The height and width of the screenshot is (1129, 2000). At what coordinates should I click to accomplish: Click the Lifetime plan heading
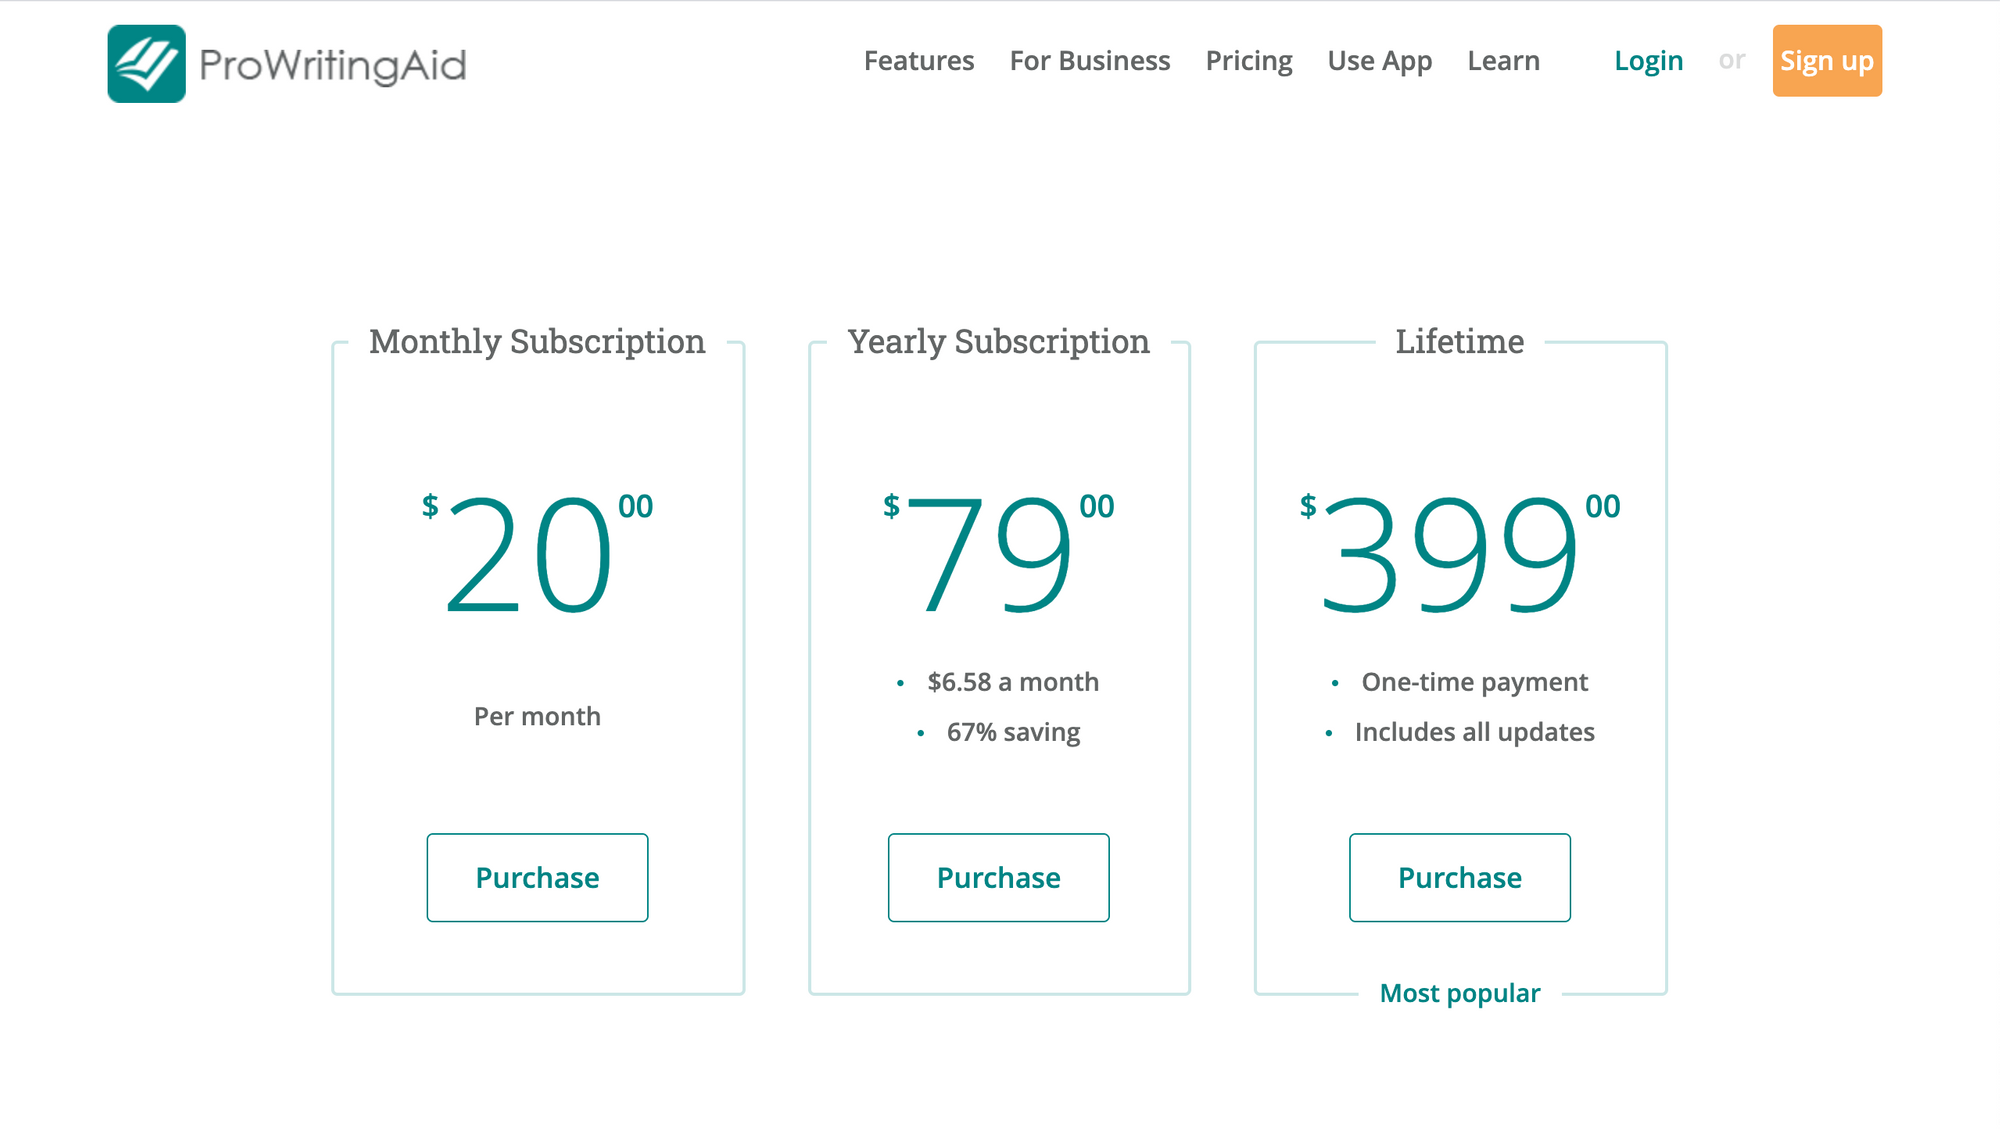point(1460,342)
